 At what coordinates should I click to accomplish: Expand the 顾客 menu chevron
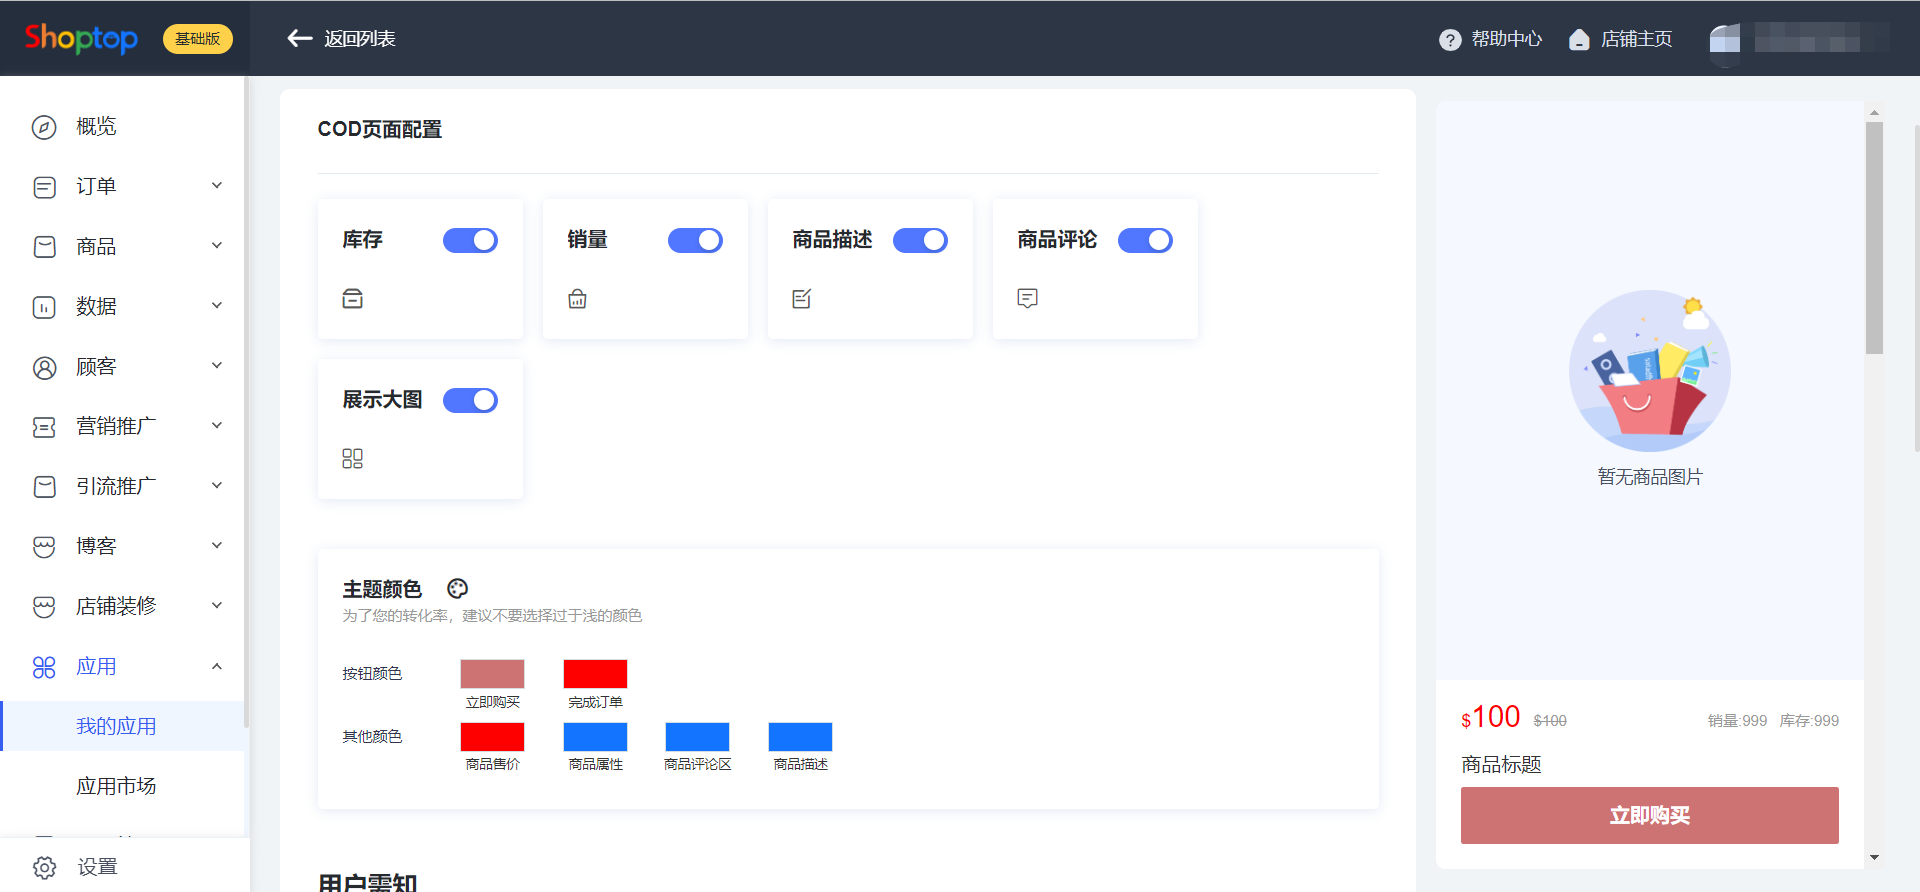[217, 366]
